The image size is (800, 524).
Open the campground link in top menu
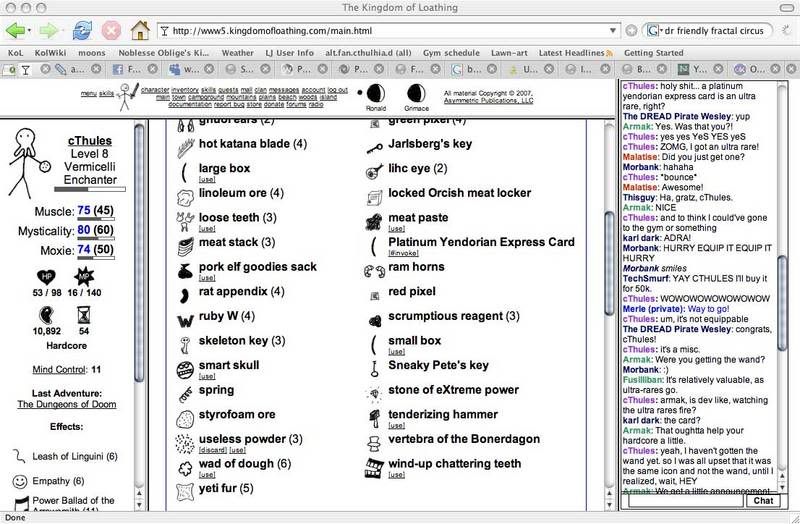coord(206,97)
